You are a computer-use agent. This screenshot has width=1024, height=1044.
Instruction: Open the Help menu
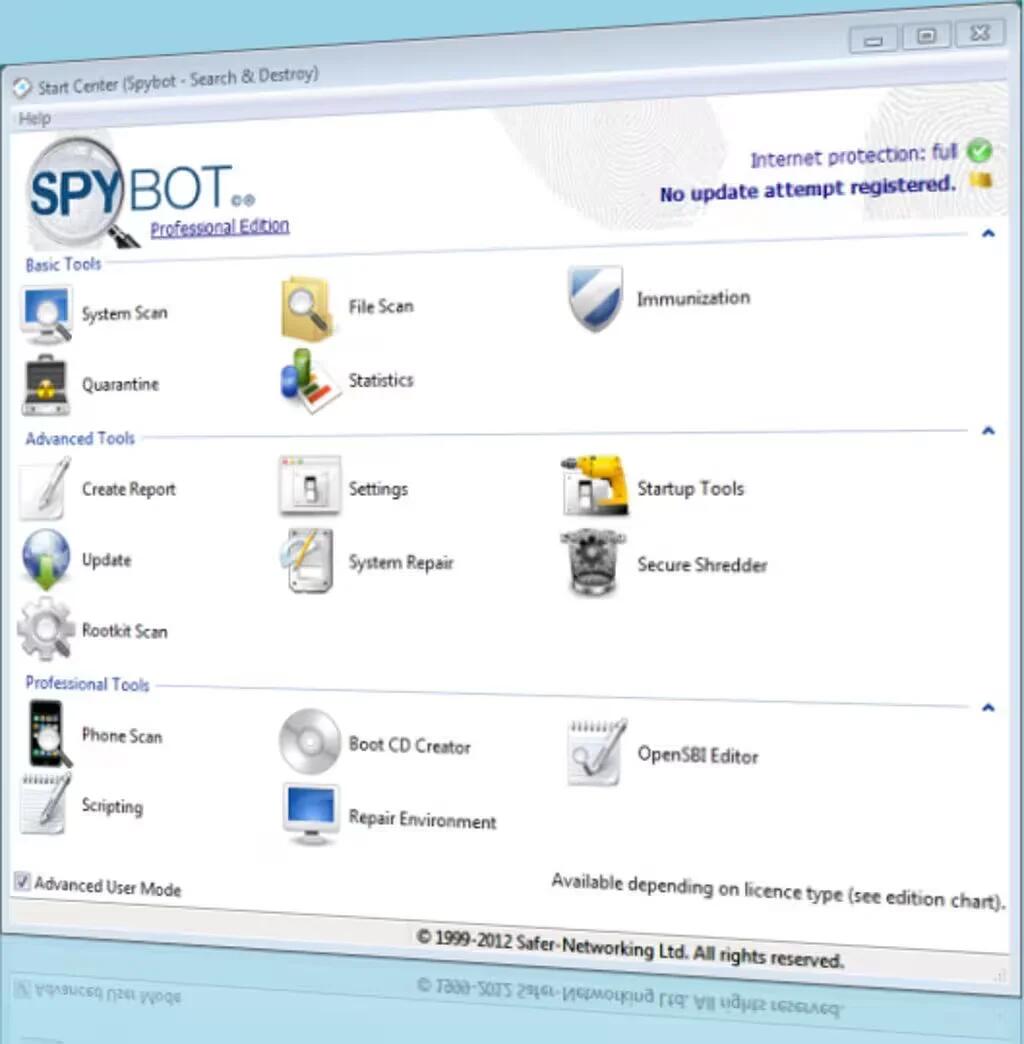pyautogui.click(x=34, y=119)
